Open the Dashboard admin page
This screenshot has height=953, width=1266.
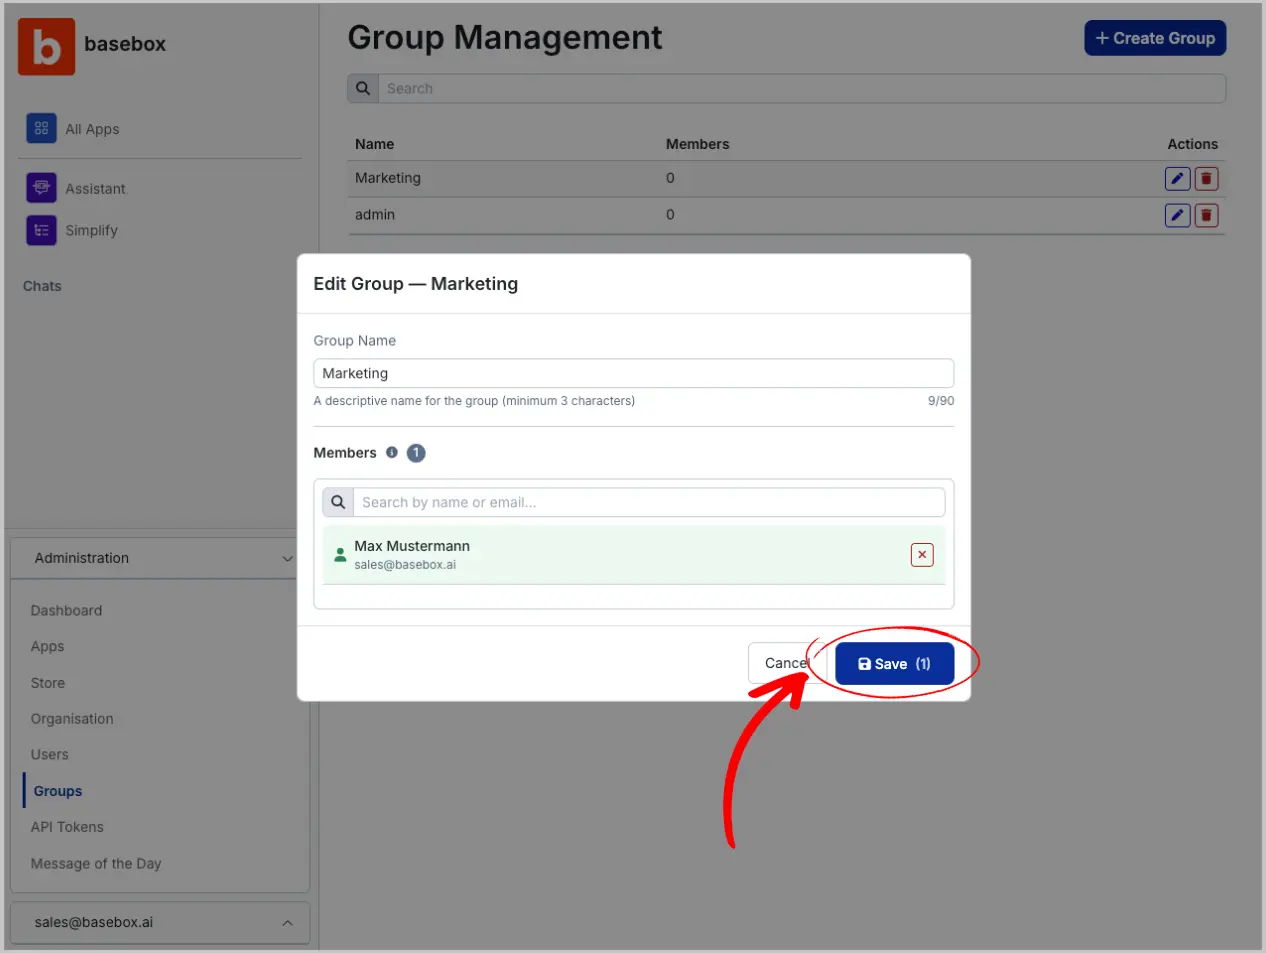pos(66,611)
